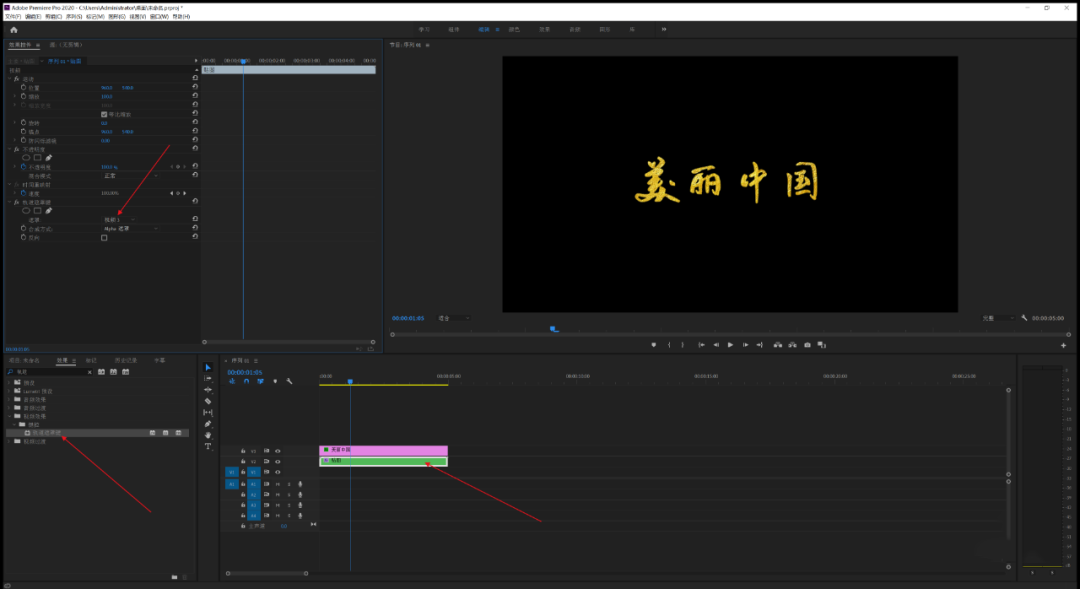Select the Pen tool in the timeline toolbar
This screenshot has height=589, width=1080.
coord(208,424)
